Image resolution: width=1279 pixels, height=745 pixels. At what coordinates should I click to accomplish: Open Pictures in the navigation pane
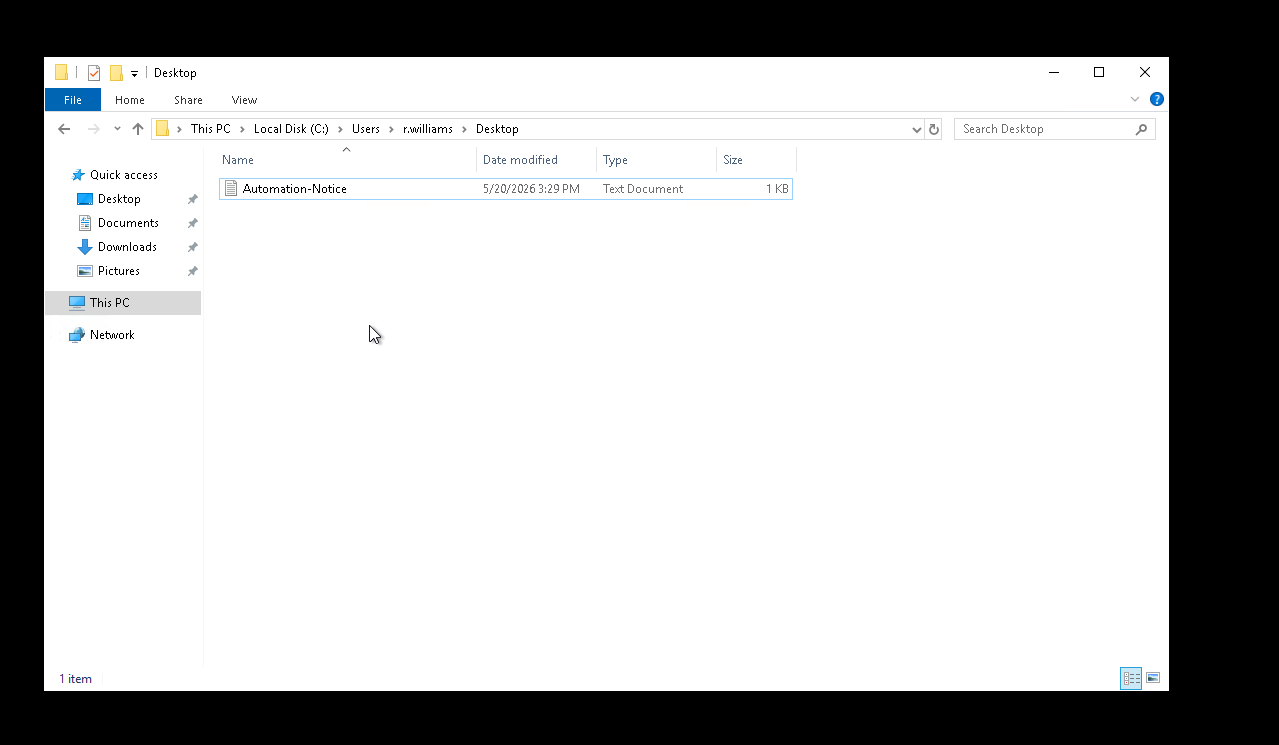[119, 271]
